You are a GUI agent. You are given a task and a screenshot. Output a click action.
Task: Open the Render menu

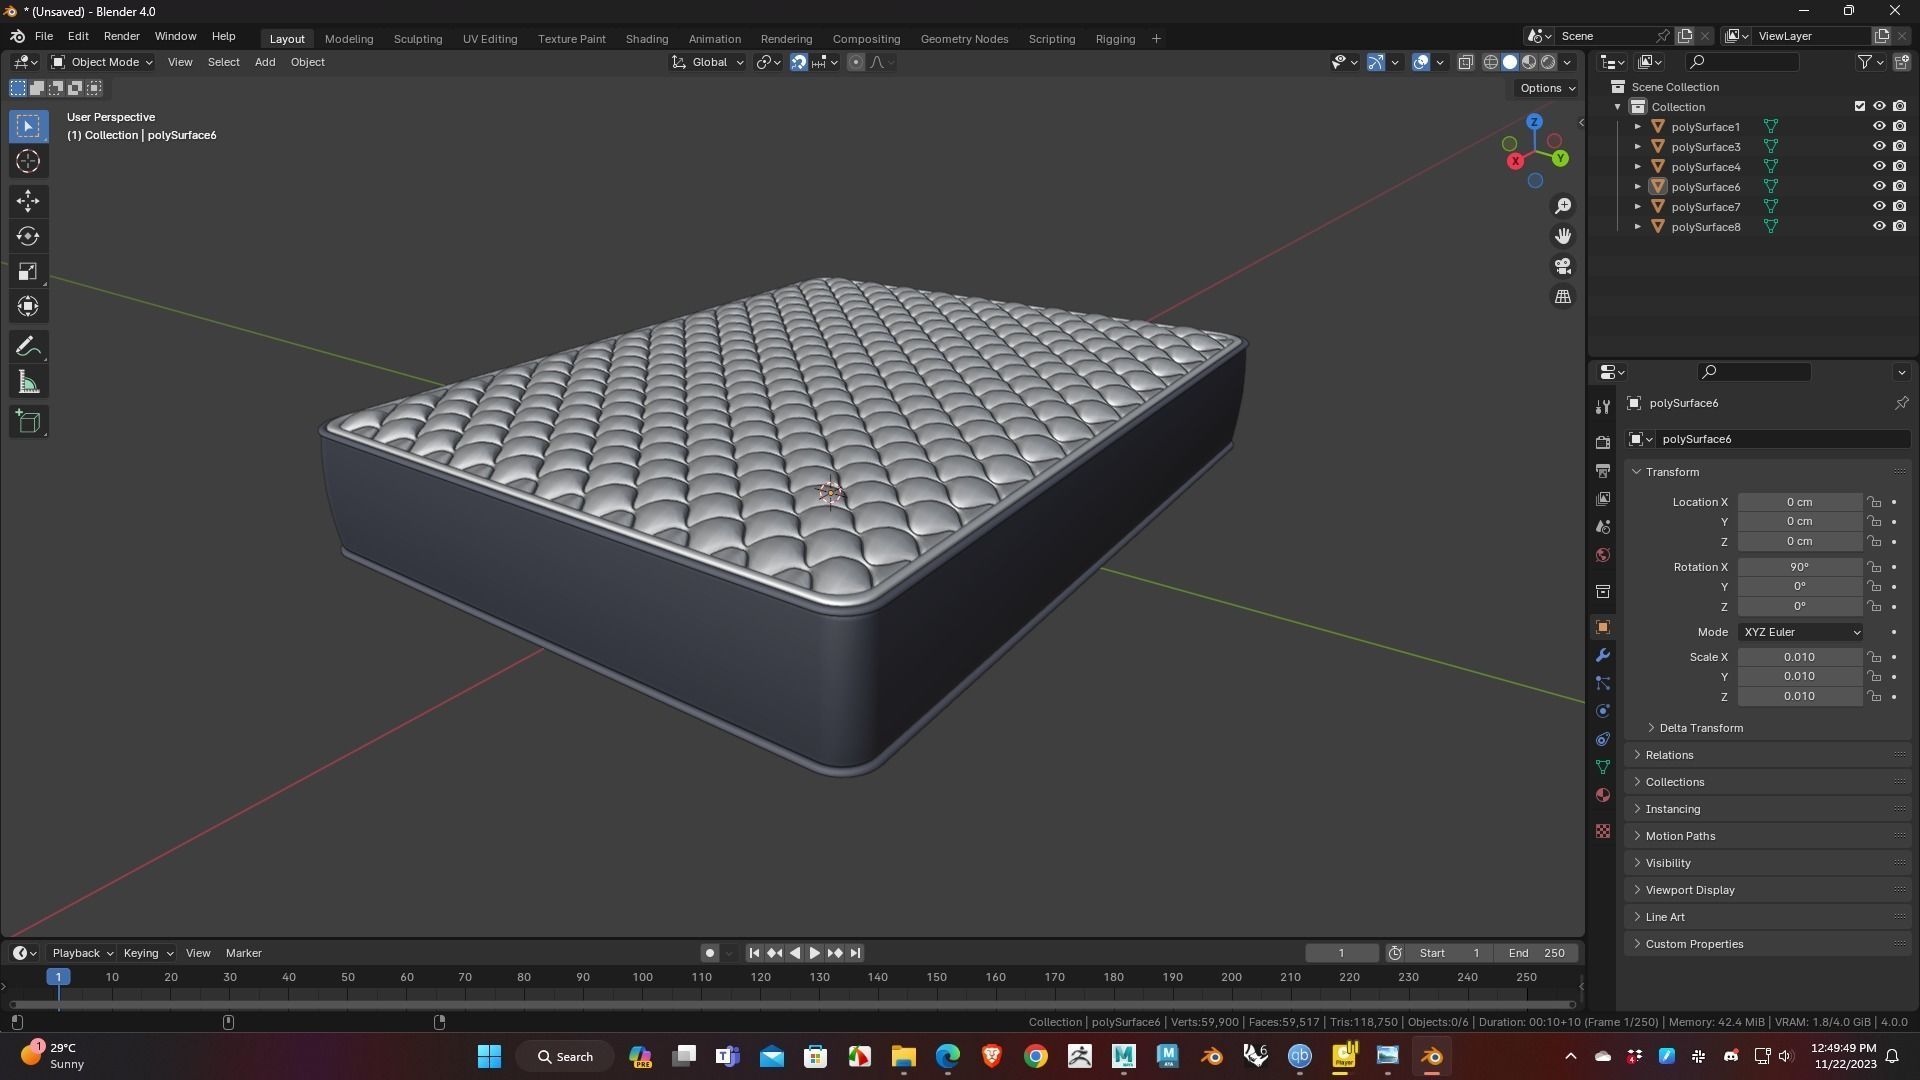coord(122,36)
